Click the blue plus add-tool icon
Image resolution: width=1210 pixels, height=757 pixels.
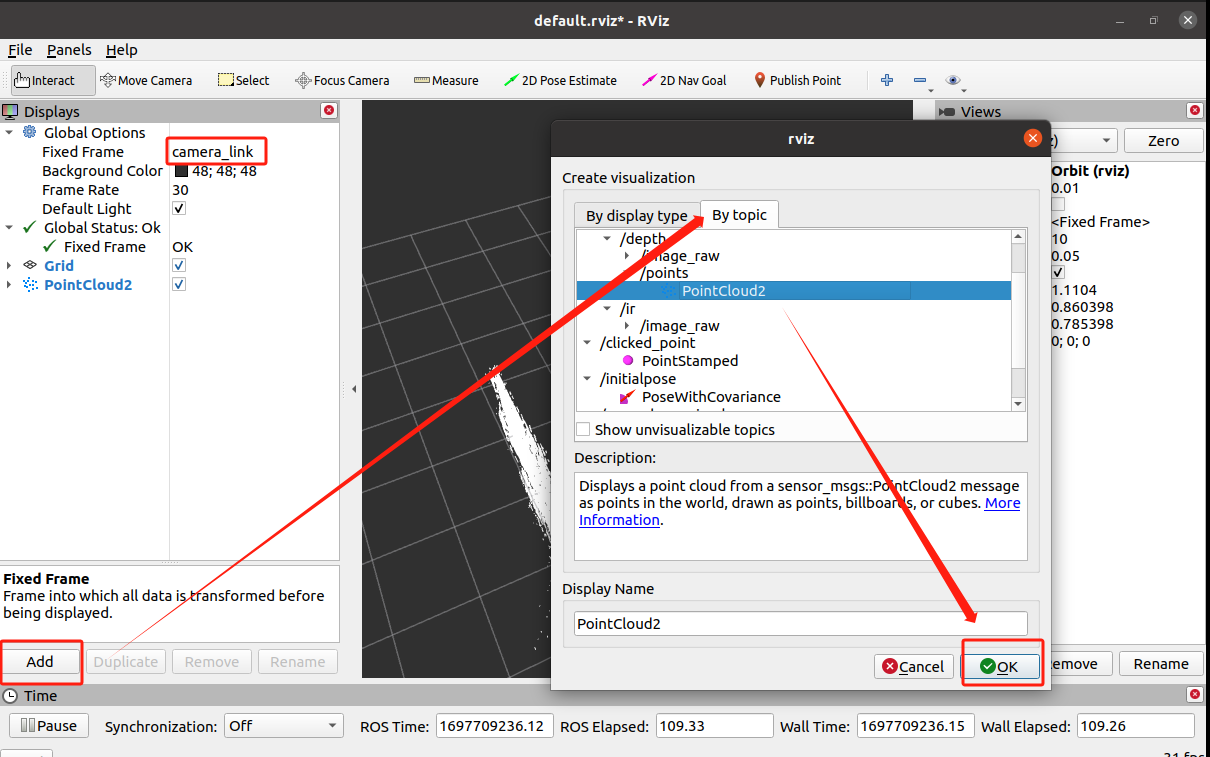[x=887, y=80]
